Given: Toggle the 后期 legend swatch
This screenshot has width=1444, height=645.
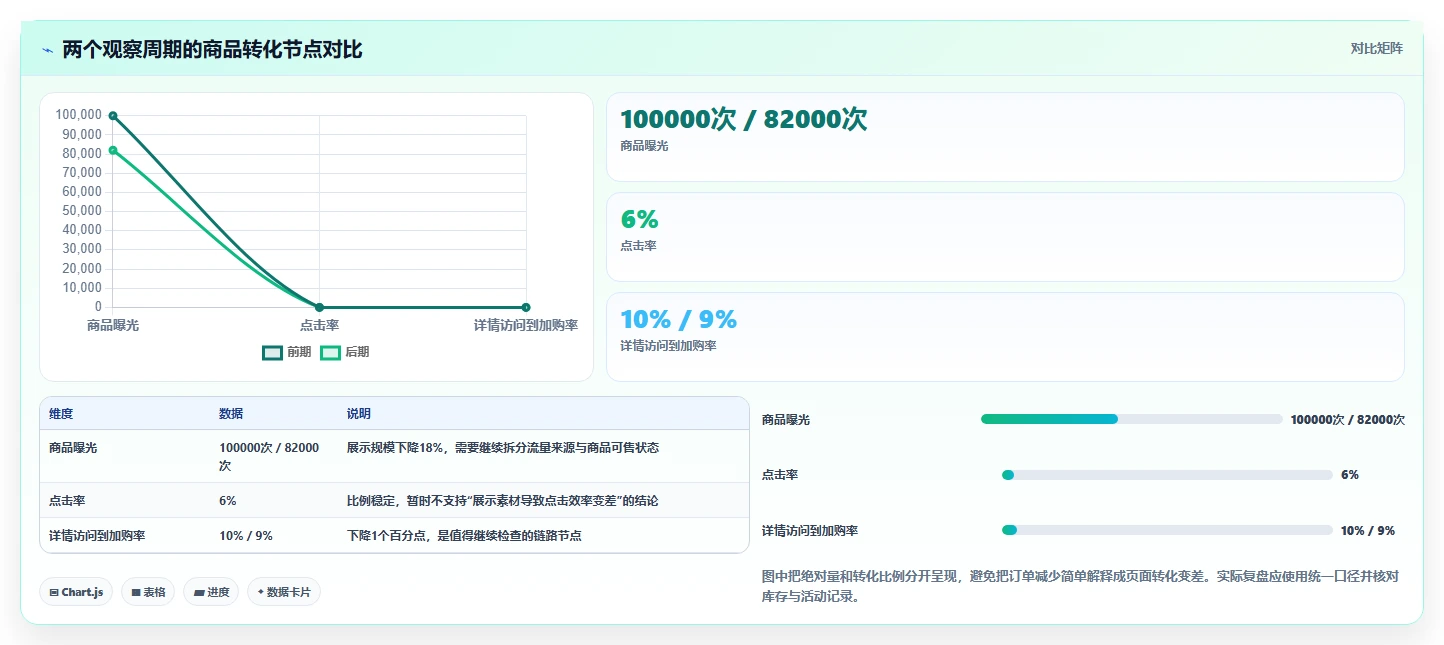Looking at the screenshot, I should 330,352.
